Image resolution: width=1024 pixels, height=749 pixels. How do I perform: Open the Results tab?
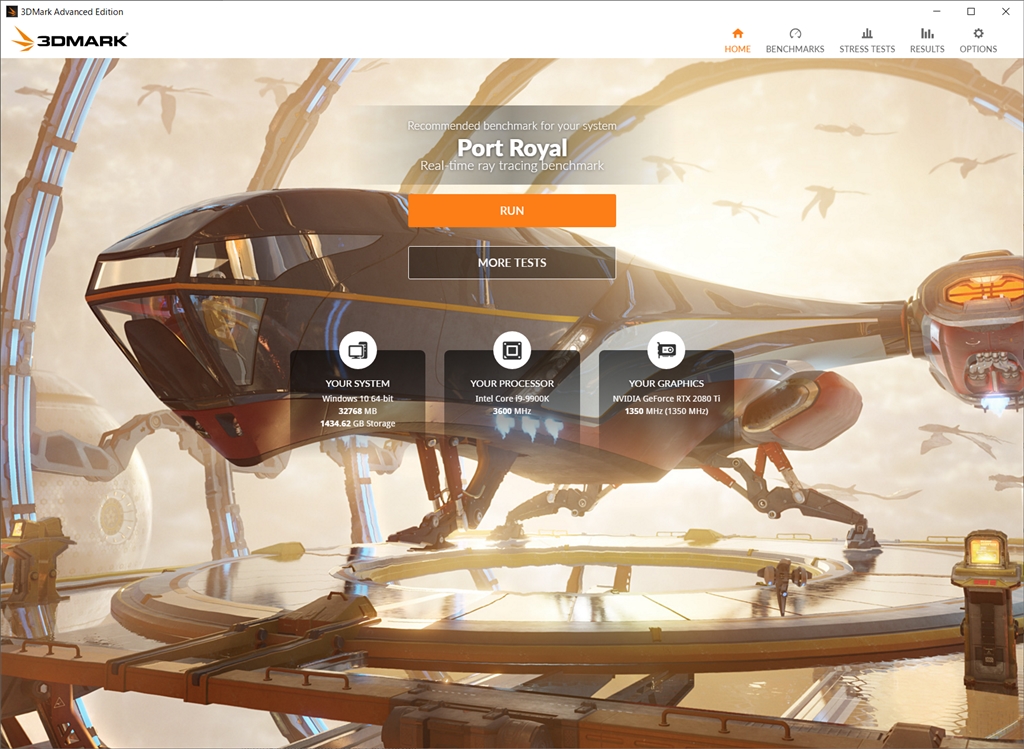pos(927,40)
